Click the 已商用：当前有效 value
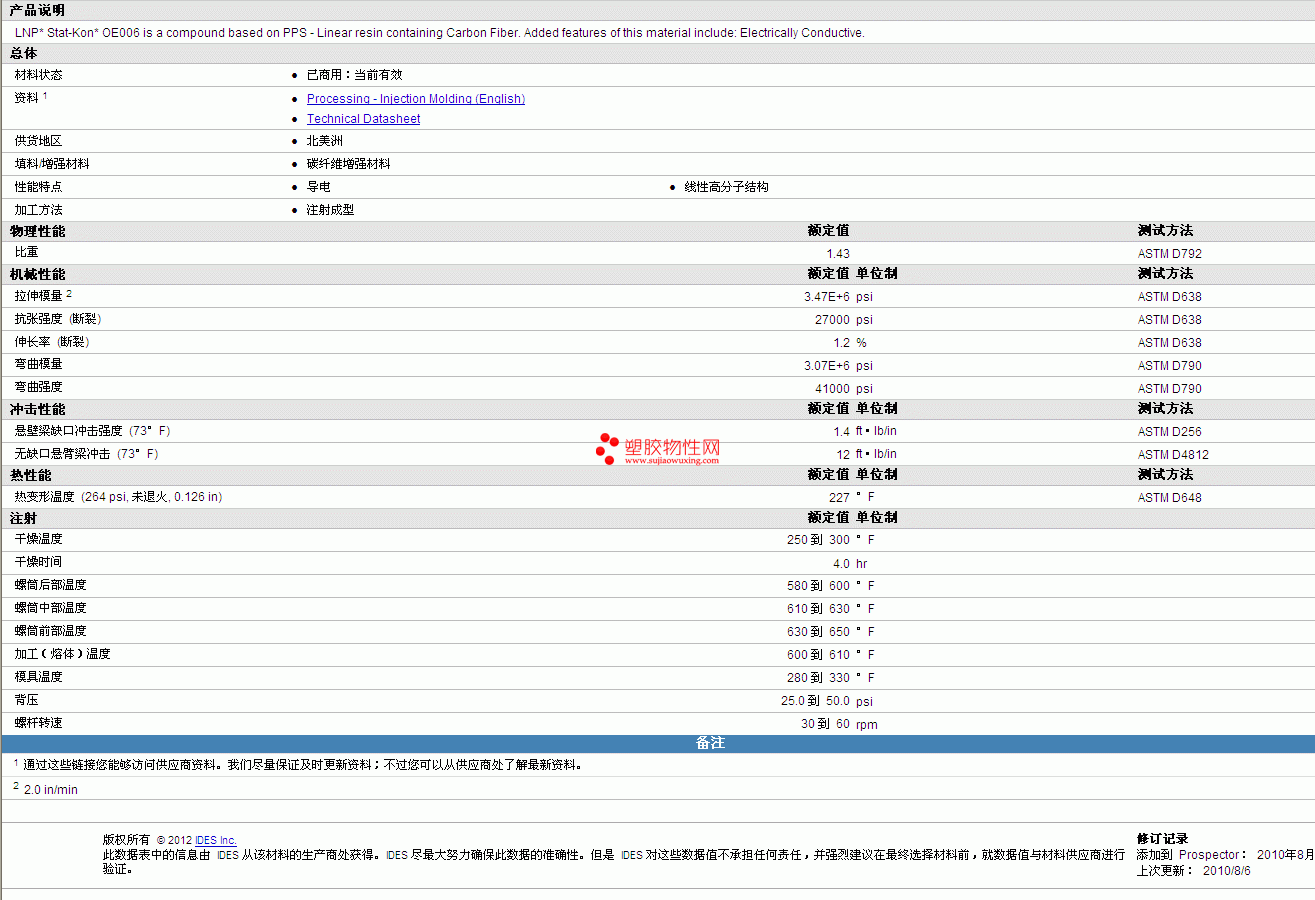The image size is (1315, 900). coord(354,75)
